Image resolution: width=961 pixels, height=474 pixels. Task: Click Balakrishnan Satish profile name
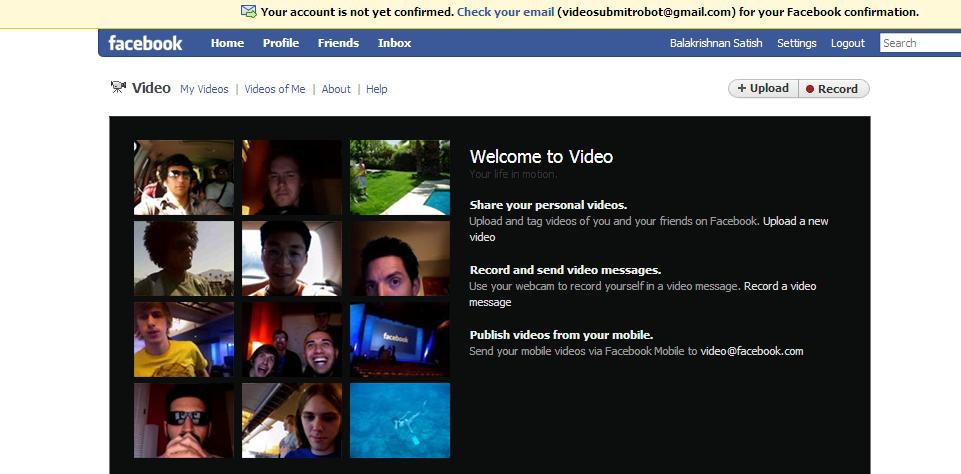pos(716,43)
